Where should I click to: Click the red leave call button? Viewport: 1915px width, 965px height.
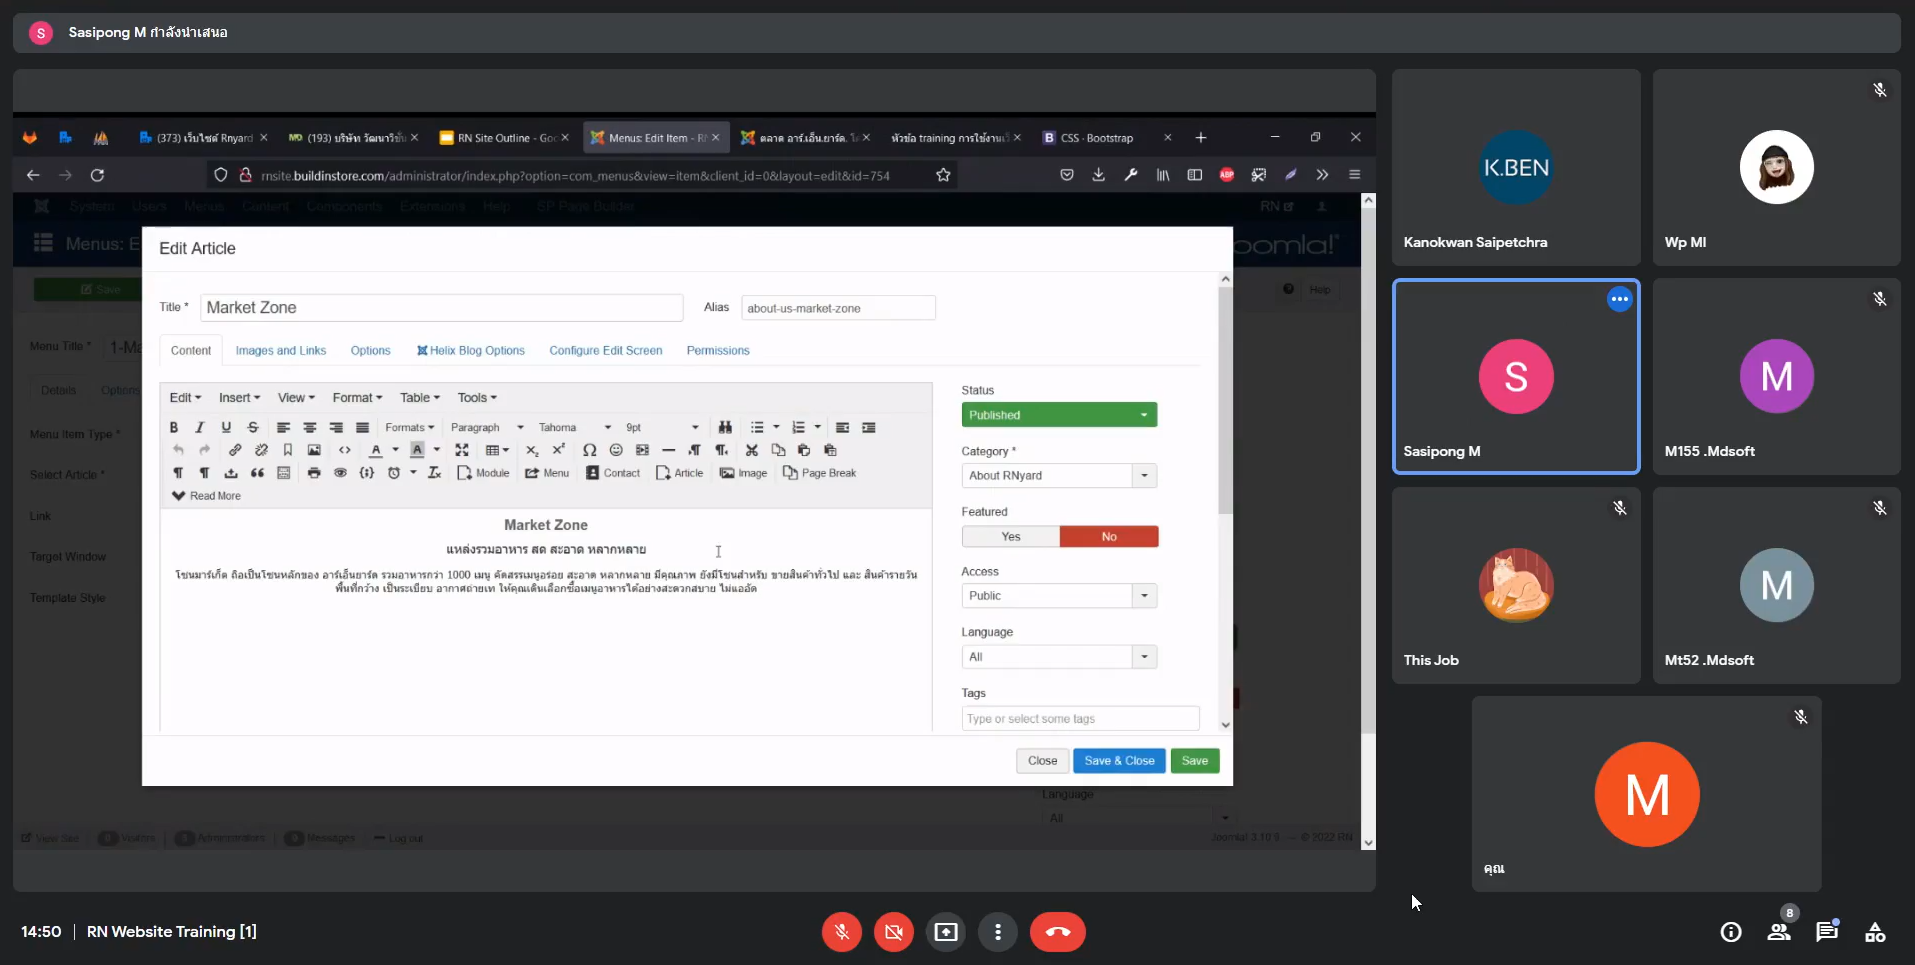[1057, 932]
